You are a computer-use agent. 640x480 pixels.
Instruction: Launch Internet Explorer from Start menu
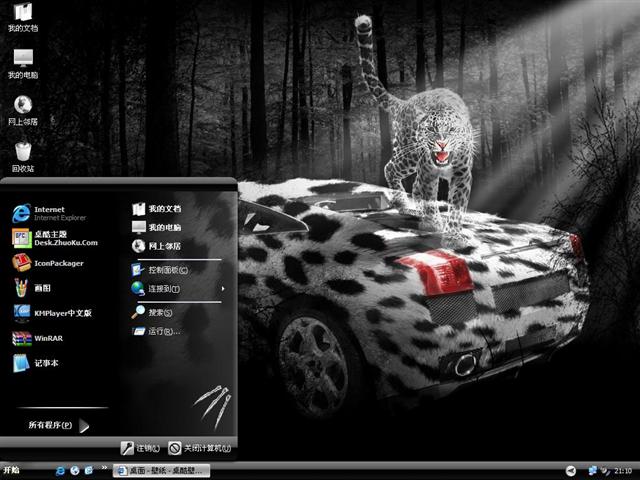(50, 213)
